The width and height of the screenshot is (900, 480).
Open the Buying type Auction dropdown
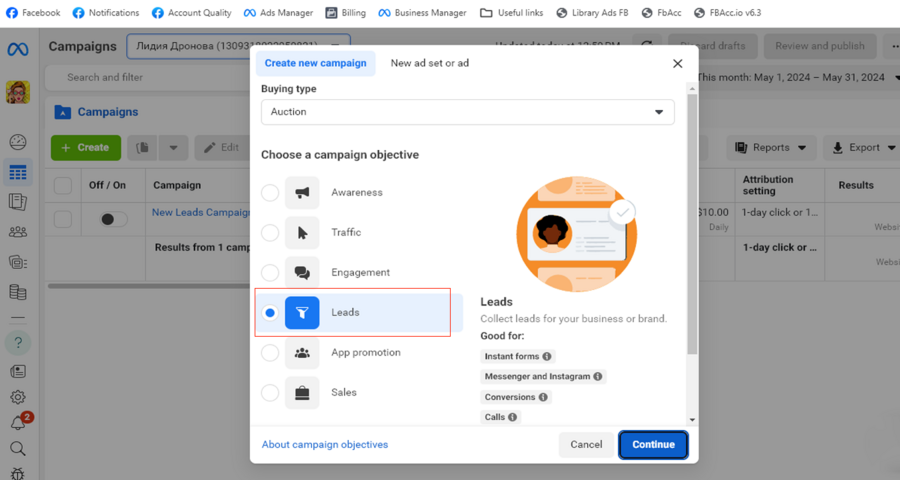(468, 112)
